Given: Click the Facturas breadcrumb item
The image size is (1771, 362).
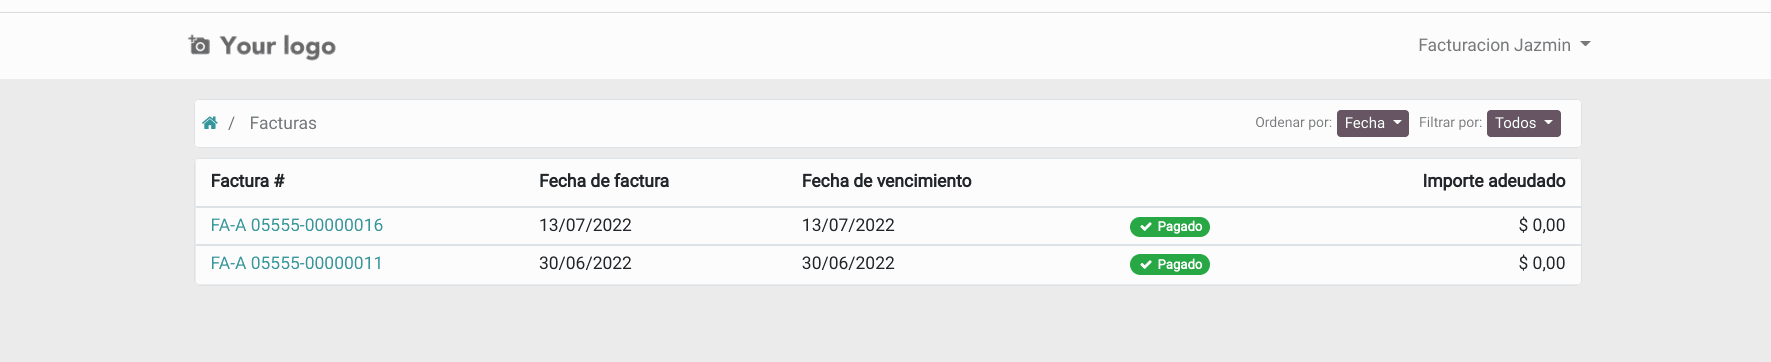Looking at the screenshot, I should (x=283, y=123).
